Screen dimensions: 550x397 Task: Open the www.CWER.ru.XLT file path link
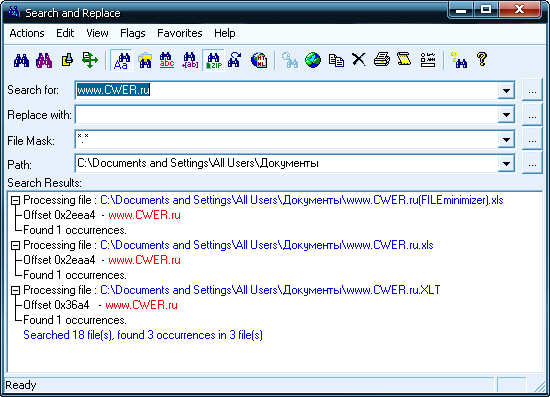tap(270, 290)
